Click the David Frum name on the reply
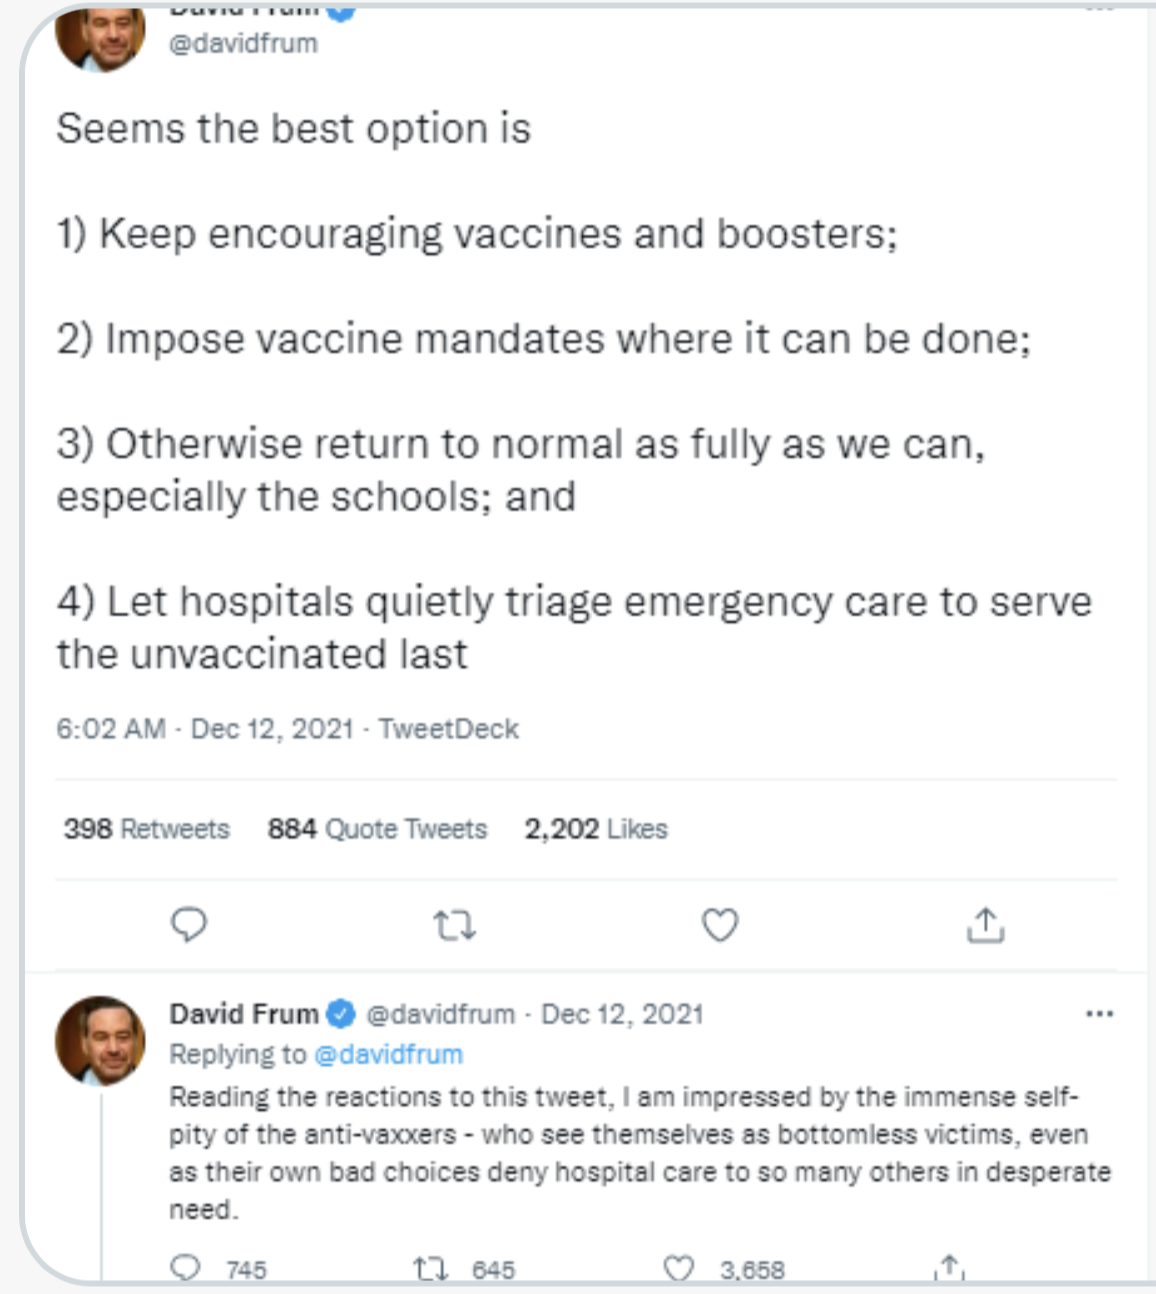Viewport: 1156px width, 1294px height. [x=244, y=1014]
